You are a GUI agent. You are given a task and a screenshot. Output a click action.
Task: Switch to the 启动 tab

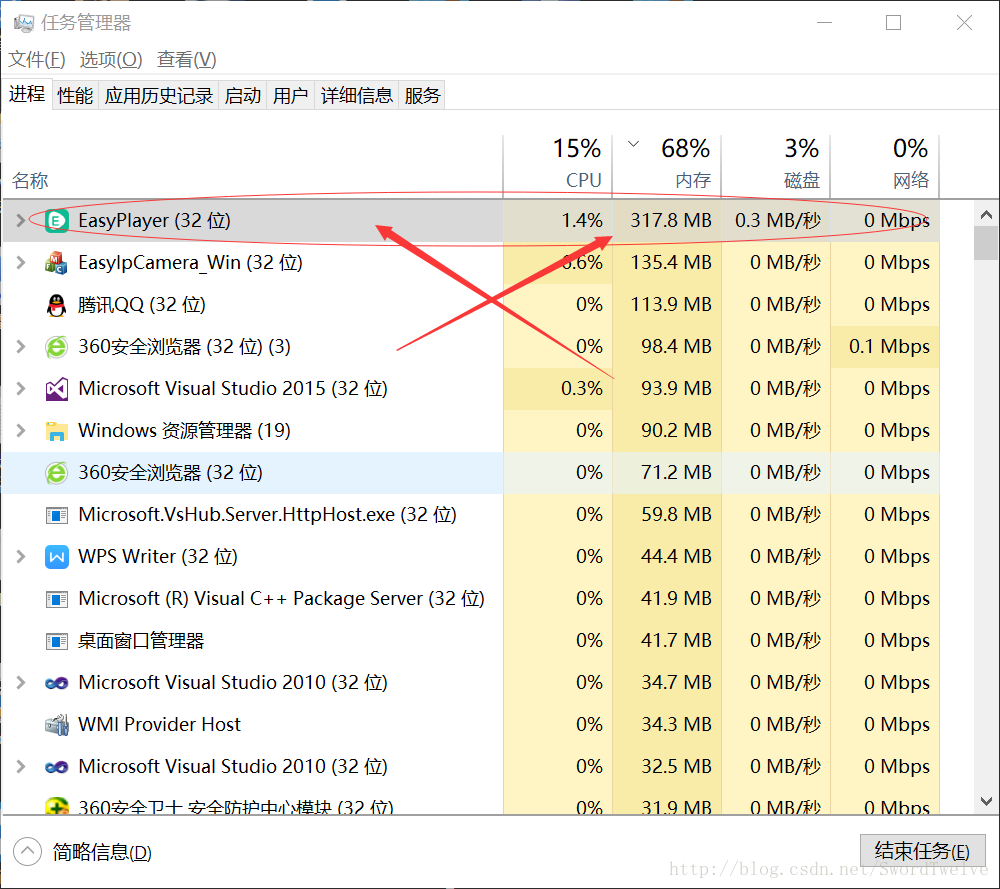242,96
